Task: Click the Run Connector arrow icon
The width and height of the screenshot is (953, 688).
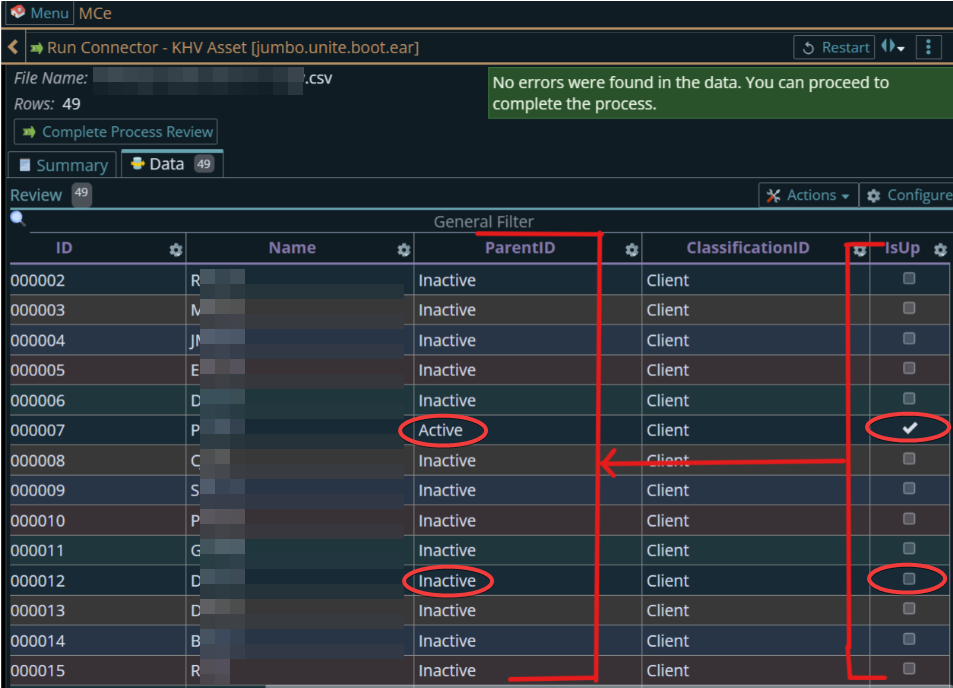Action: (36, 47)
